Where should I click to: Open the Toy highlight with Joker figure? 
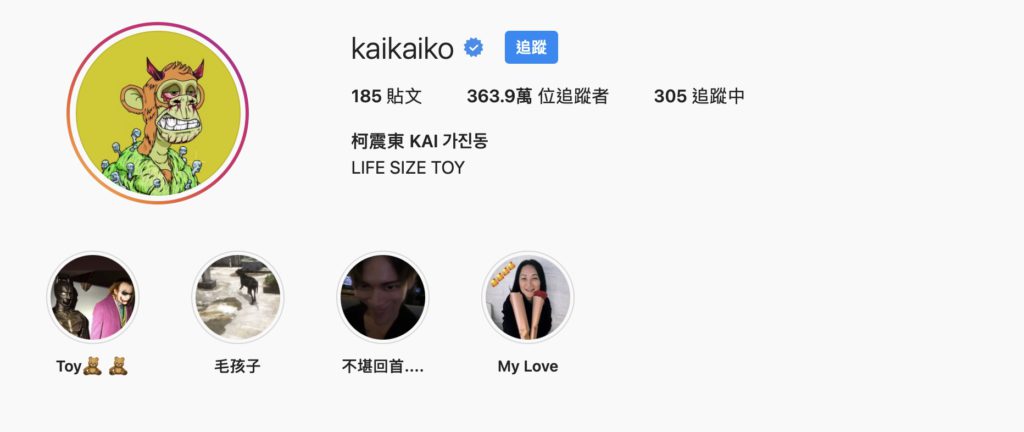coord(93,297)
